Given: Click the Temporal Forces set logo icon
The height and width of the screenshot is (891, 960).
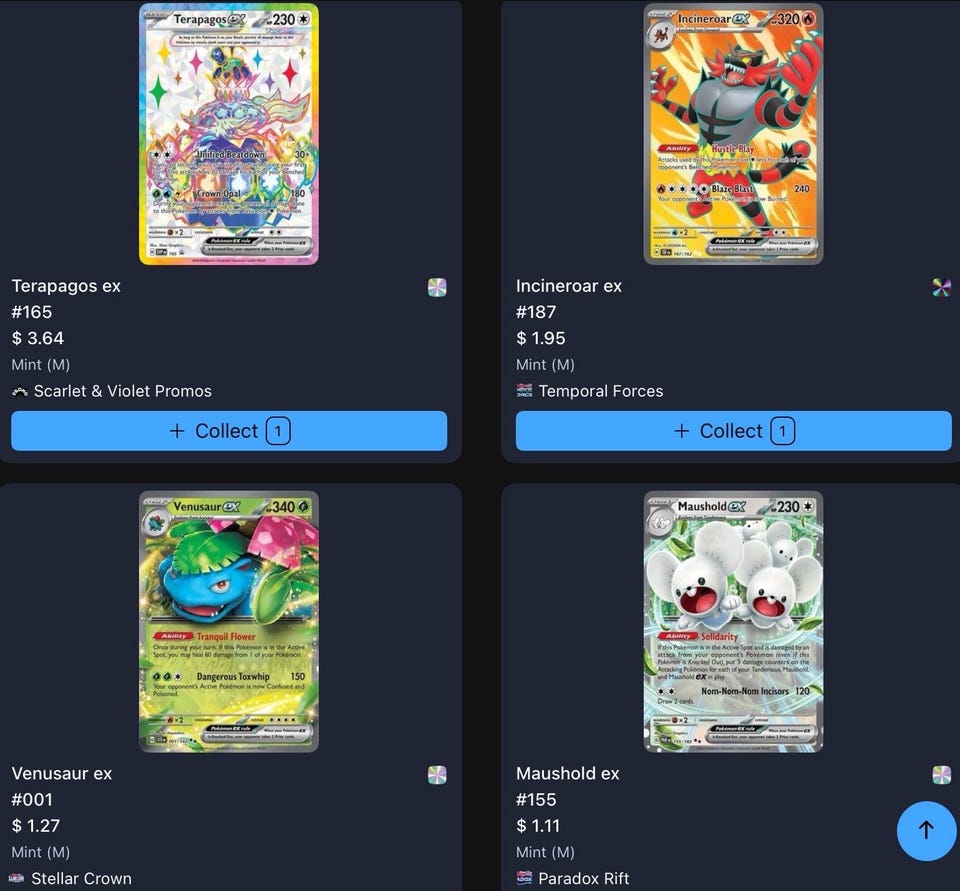Looking at the screenshot, I should [x=524, y=391].
